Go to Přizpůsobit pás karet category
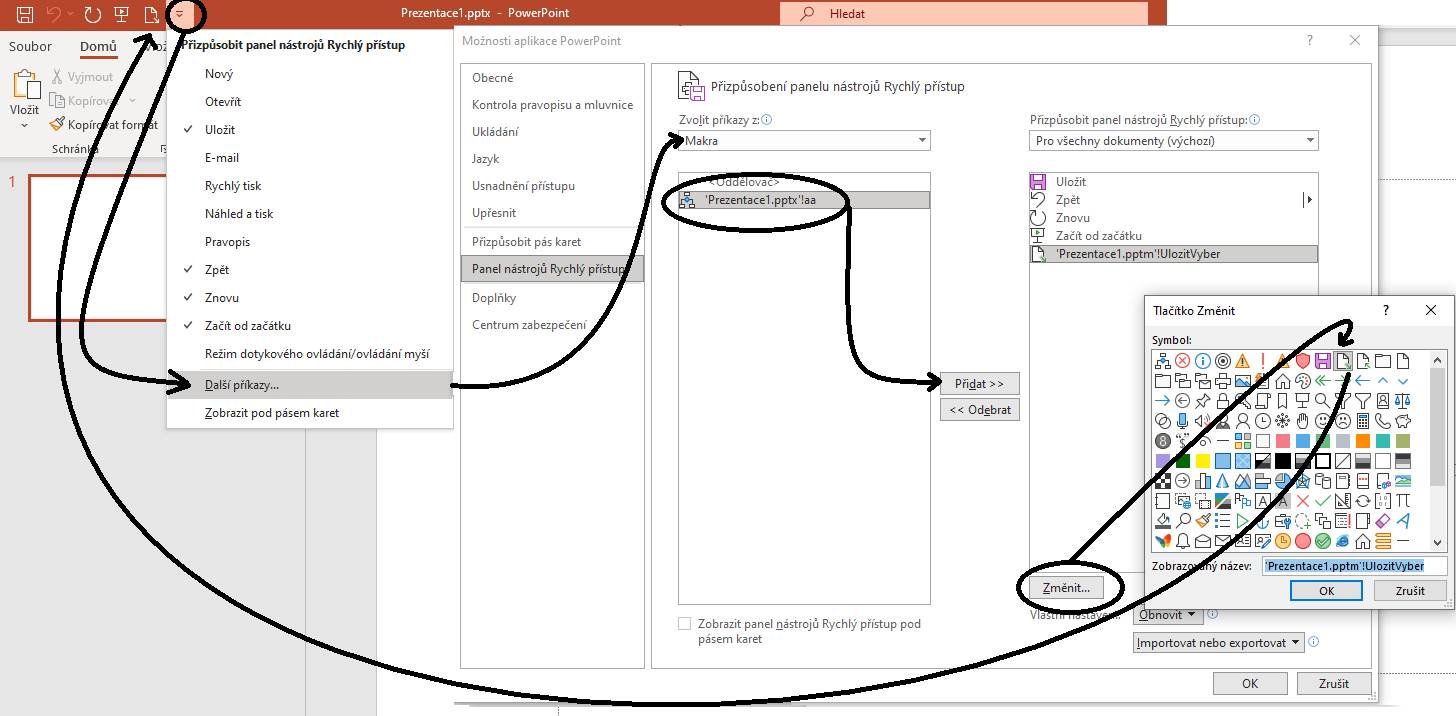 point(552,242)
